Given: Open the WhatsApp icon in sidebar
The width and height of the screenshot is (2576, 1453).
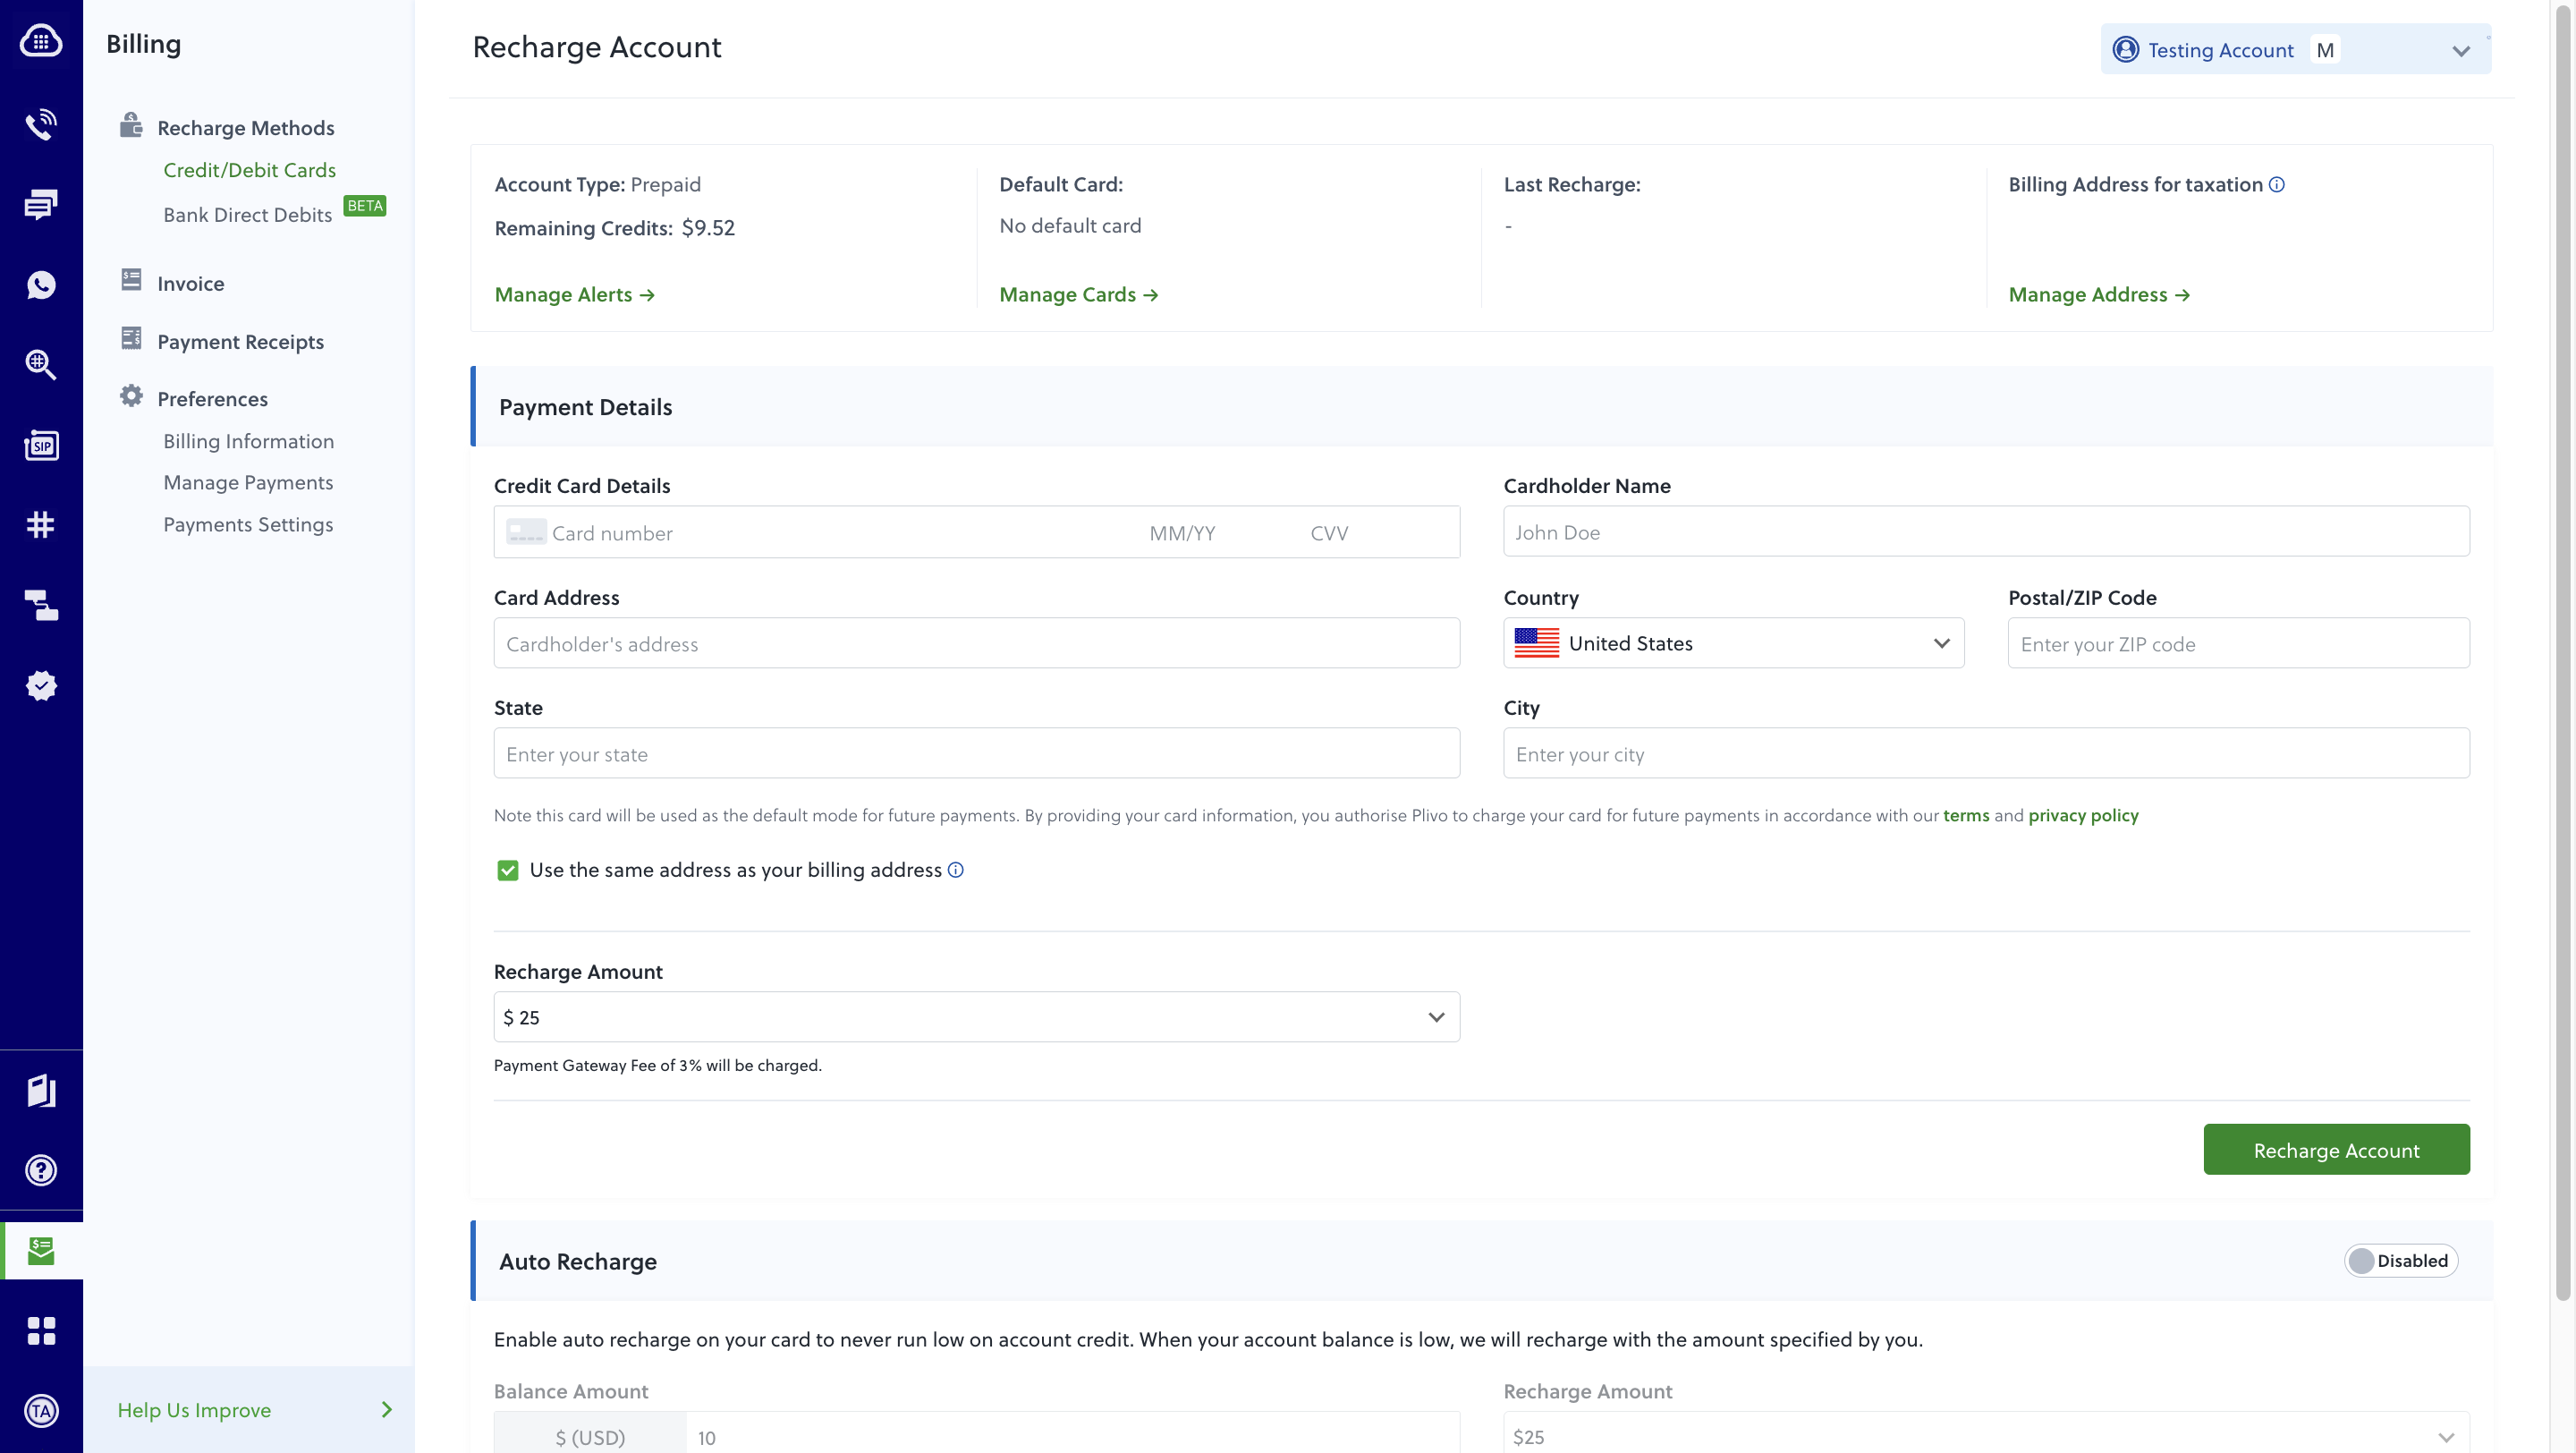Looking at the screenshot, I should pyautogui.click(x=41, y=285).
